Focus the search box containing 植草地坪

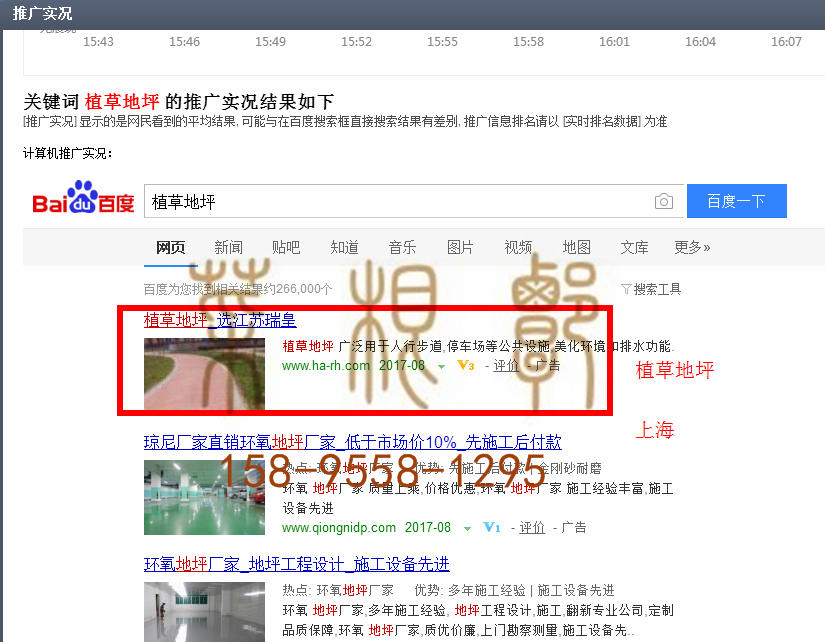pos(414,201)
